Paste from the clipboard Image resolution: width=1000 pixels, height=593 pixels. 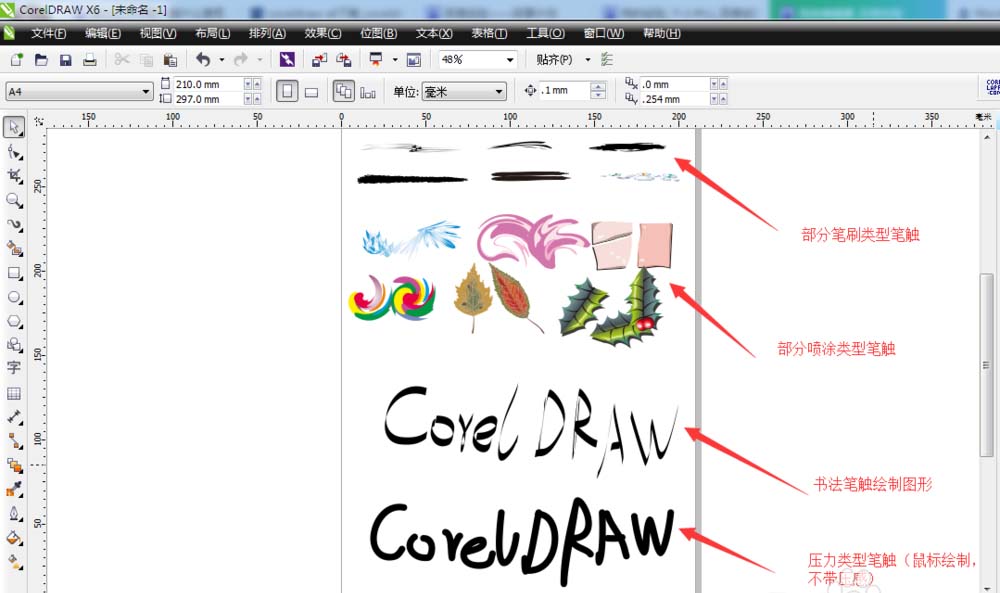(170, 60)
